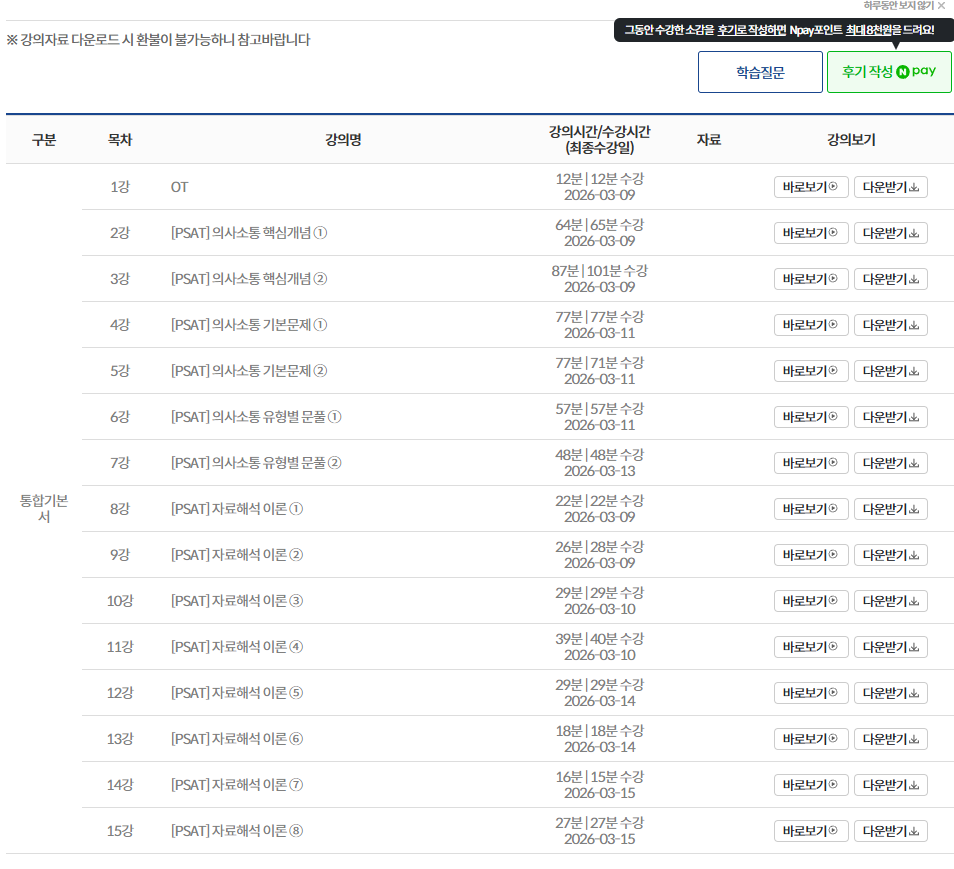Download the 1강 OT lecture

pos(890,187)
